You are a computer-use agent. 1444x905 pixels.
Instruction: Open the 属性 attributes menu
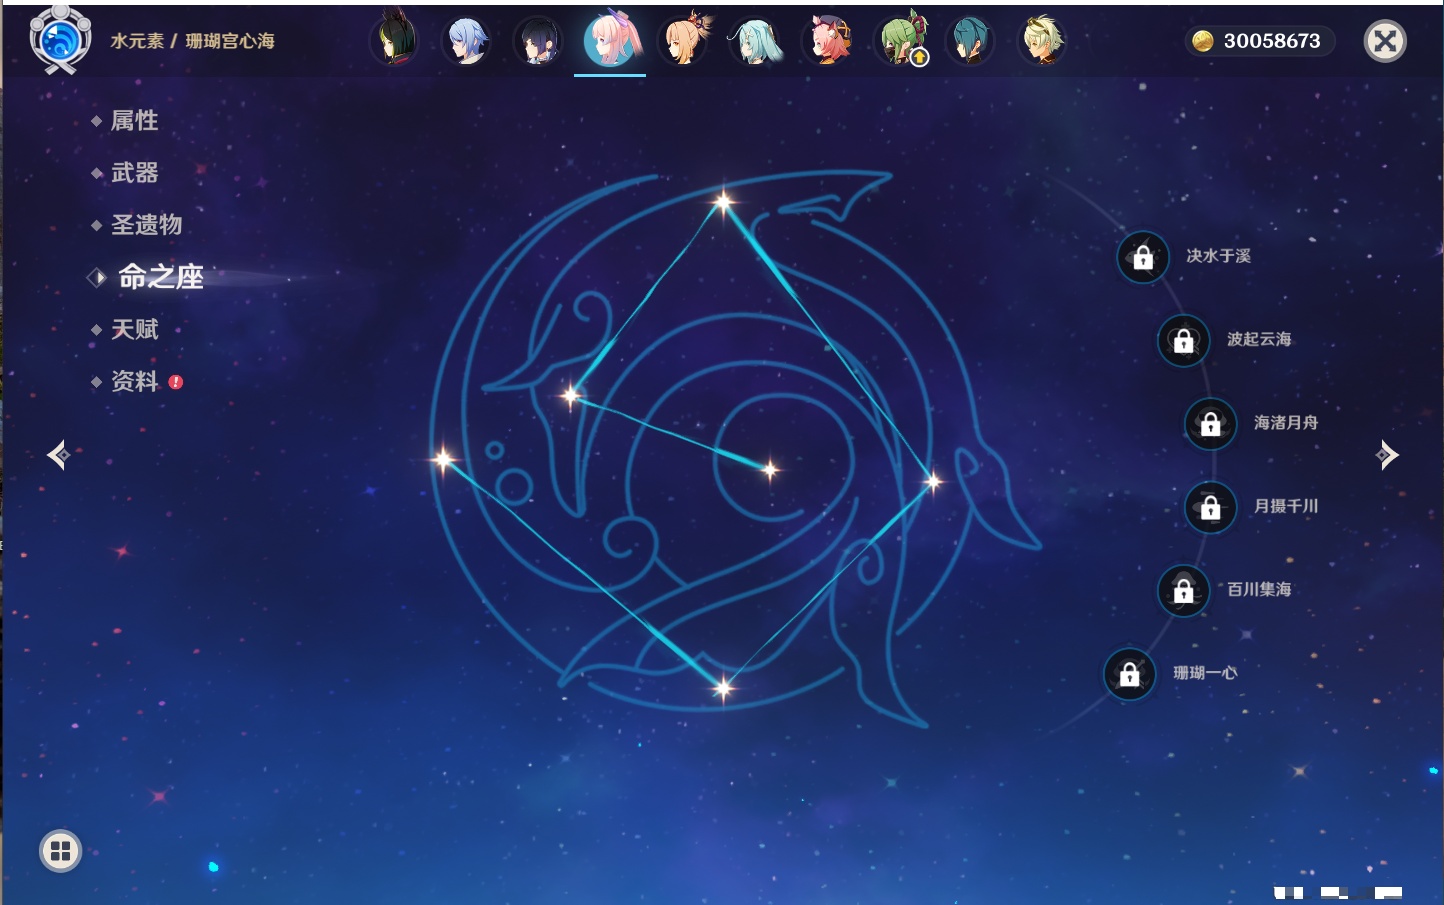click(134, 121)
